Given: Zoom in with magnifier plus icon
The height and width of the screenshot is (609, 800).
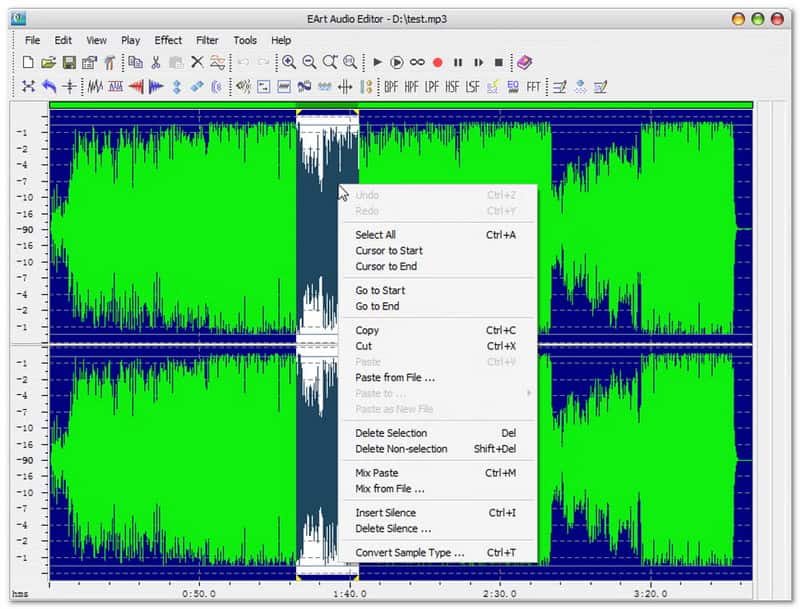Looking at the screenshot, I should [289, 62].
